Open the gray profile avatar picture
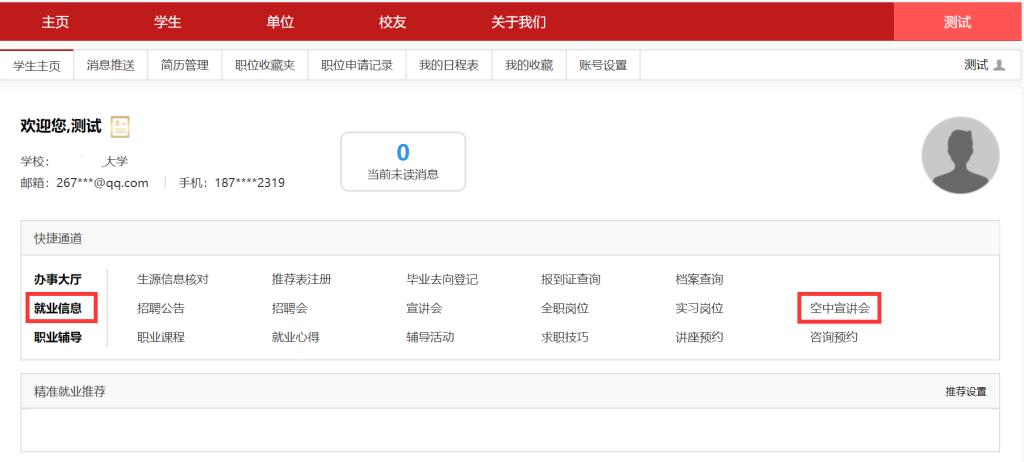Screen dimensions: 1024x462 click(959, 155)
